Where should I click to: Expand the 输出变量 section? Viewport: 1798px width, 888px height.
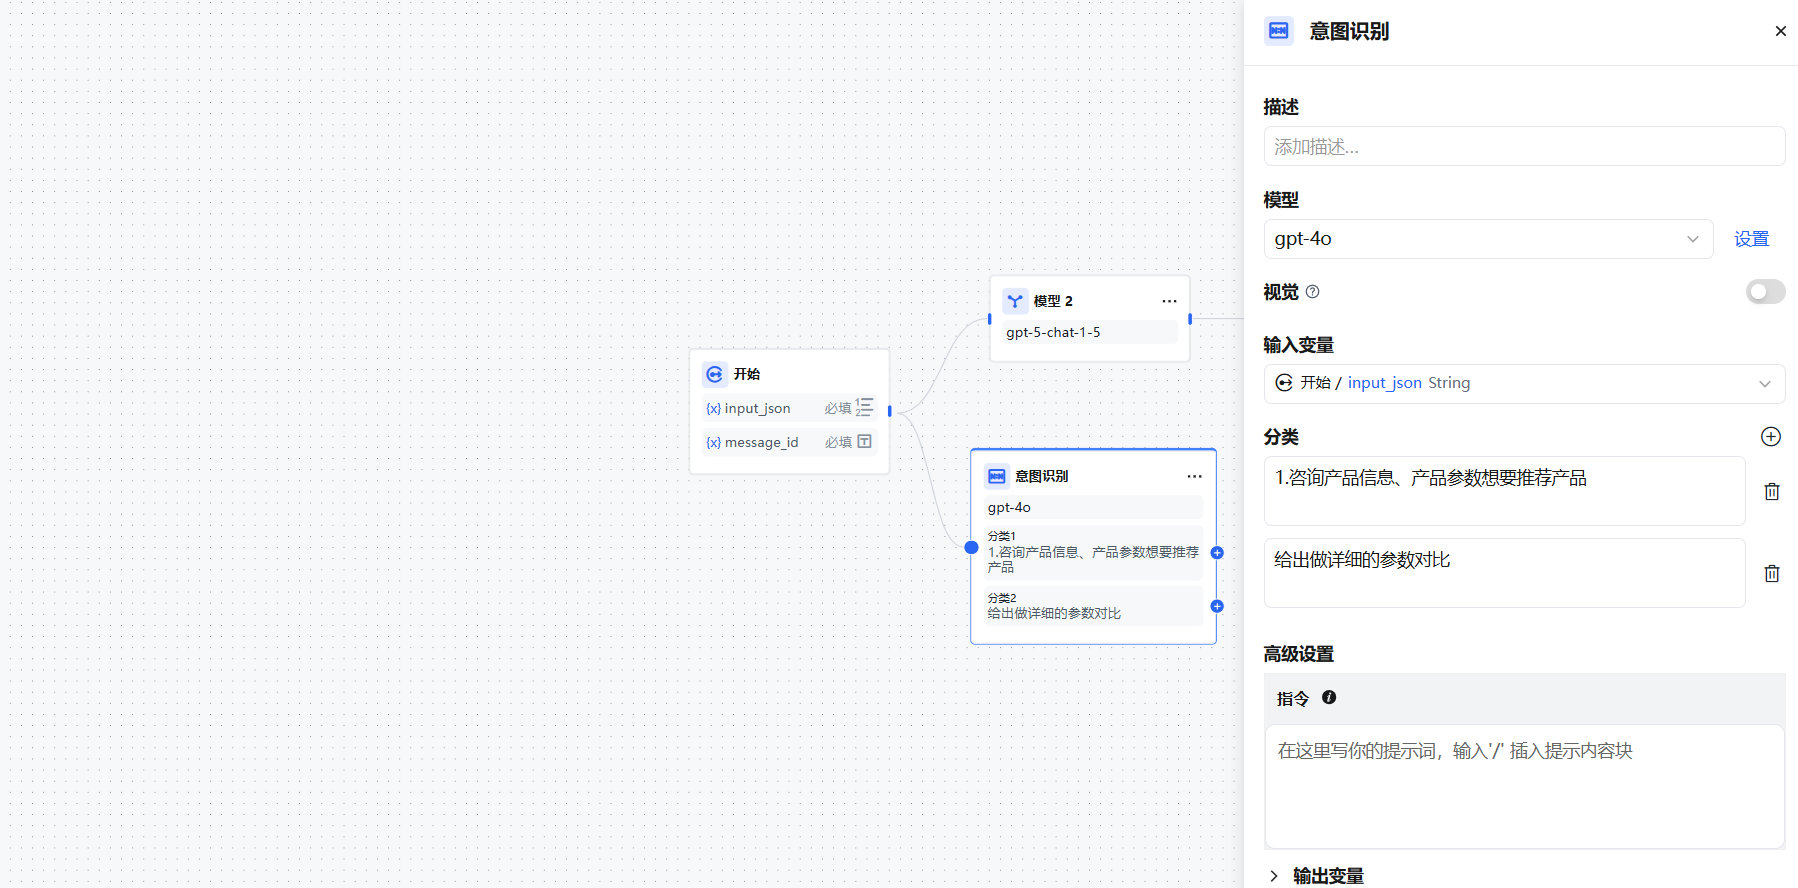1316,876
